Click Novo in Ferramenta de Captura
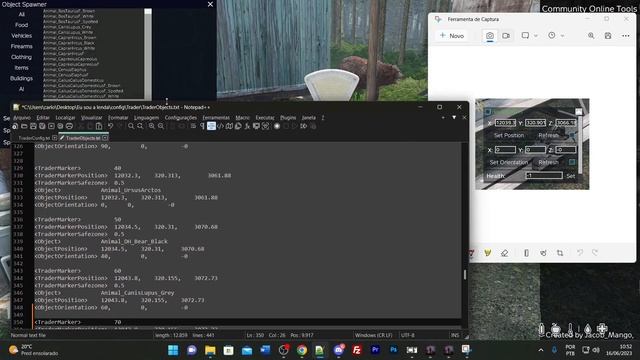The image size is (640, 360). click(452, 36)
